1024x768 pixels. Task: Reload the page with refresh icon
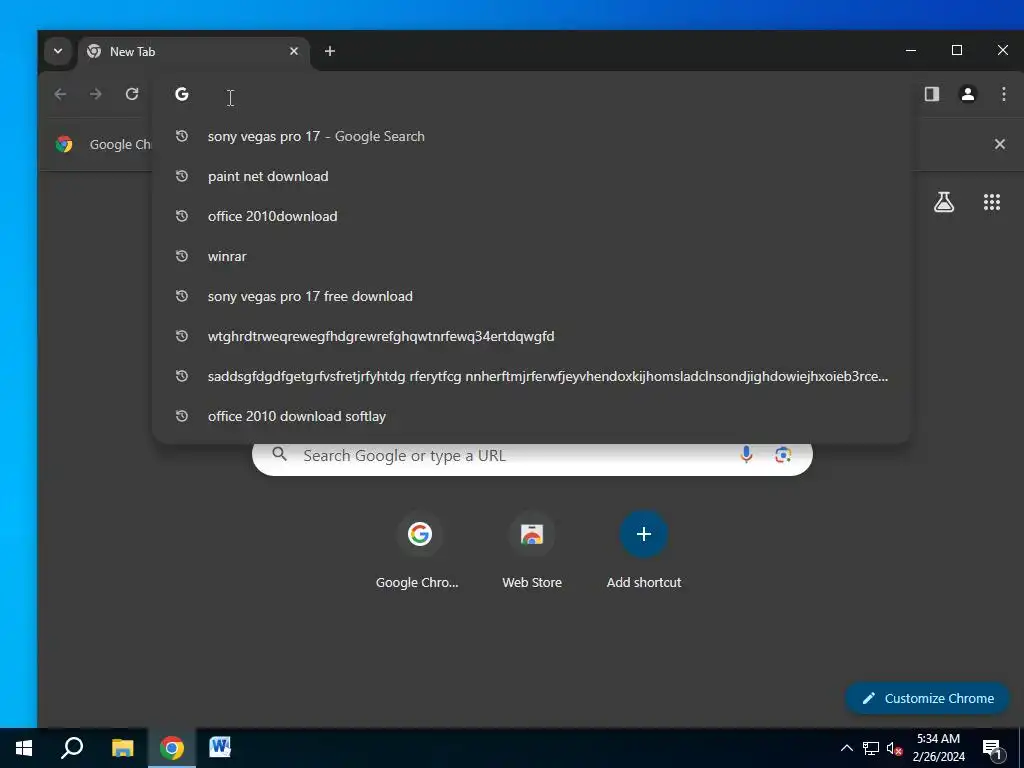tap(132, 94)
